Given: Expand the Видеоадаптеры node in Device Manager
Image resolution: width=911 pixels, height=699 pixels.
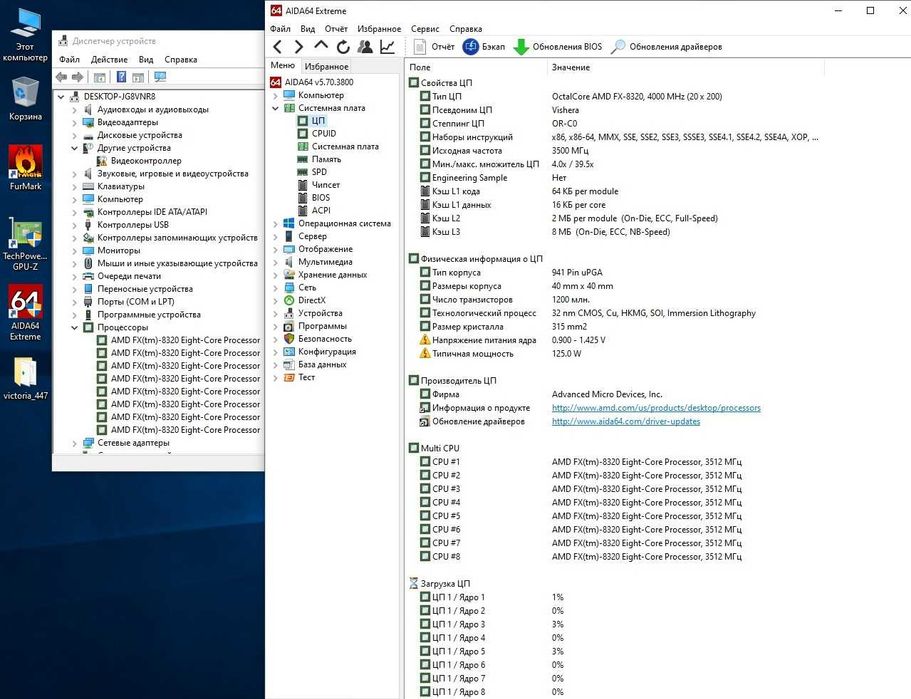Looking at the screenshot, I should click(75, 122).
